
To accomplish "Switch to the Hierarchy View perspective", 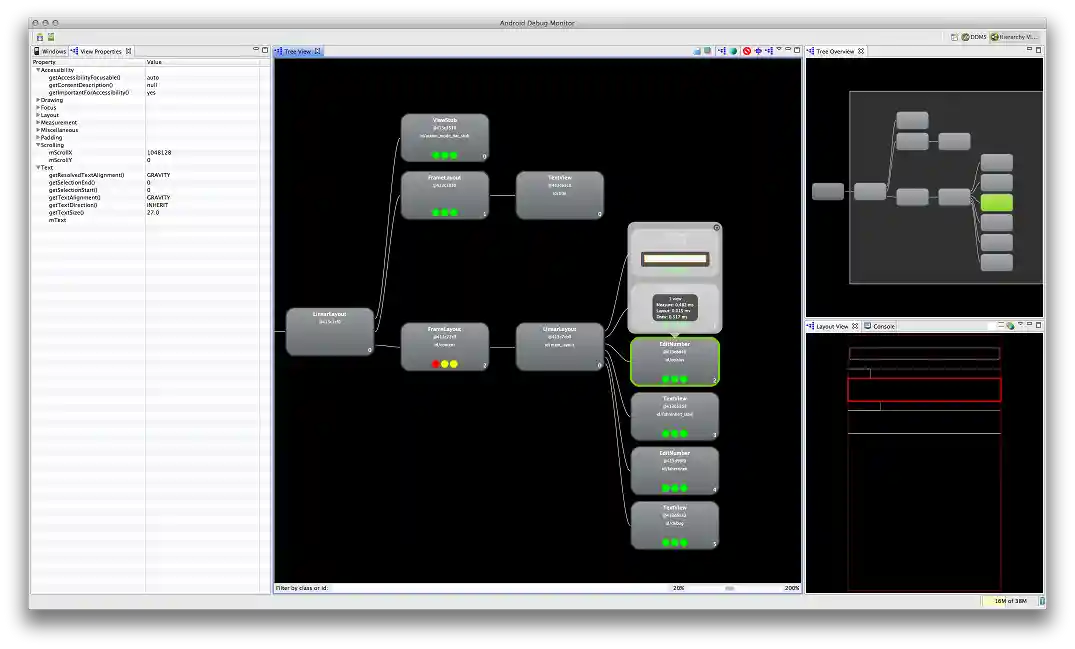I will pos(1015,37).
